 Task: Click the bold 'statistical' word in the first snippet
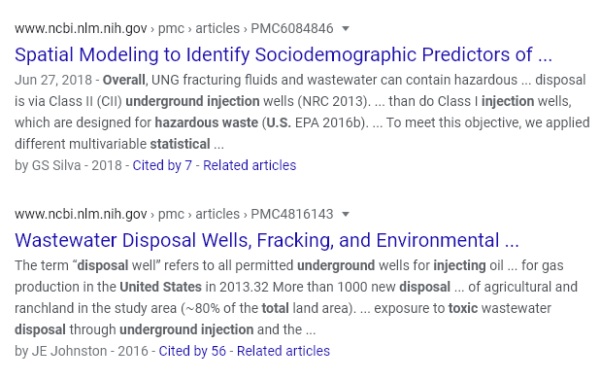(x=180, y=144)
